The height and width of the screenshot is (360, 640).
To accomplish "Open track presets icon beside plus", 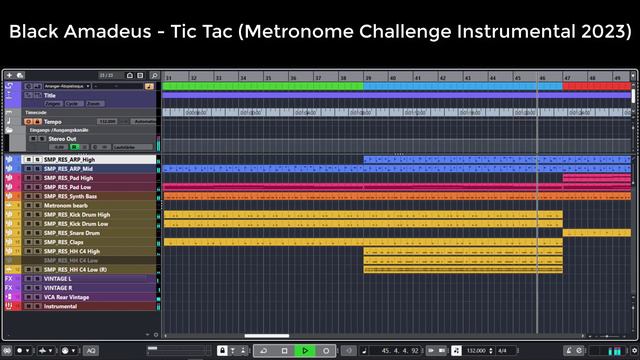I will point(20,76).
